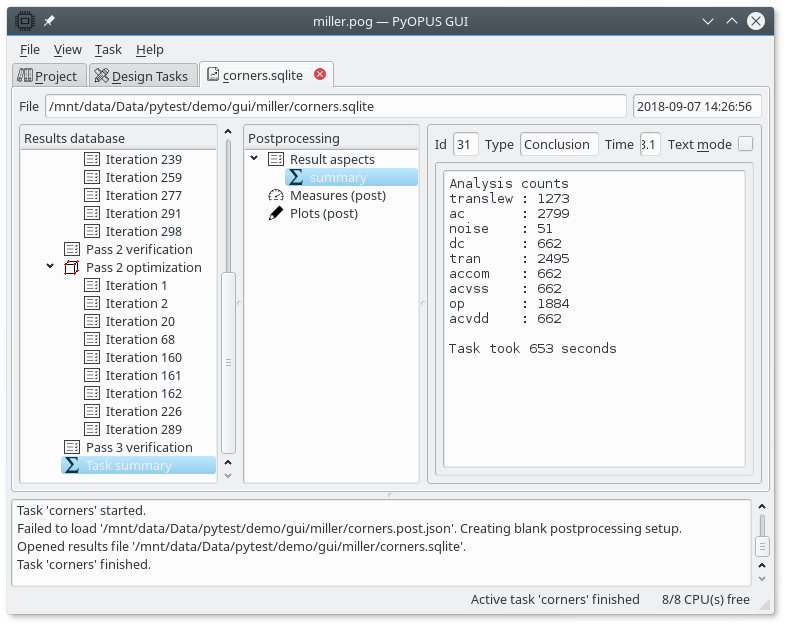Close the corners.sqlite tab

[320, 74]
